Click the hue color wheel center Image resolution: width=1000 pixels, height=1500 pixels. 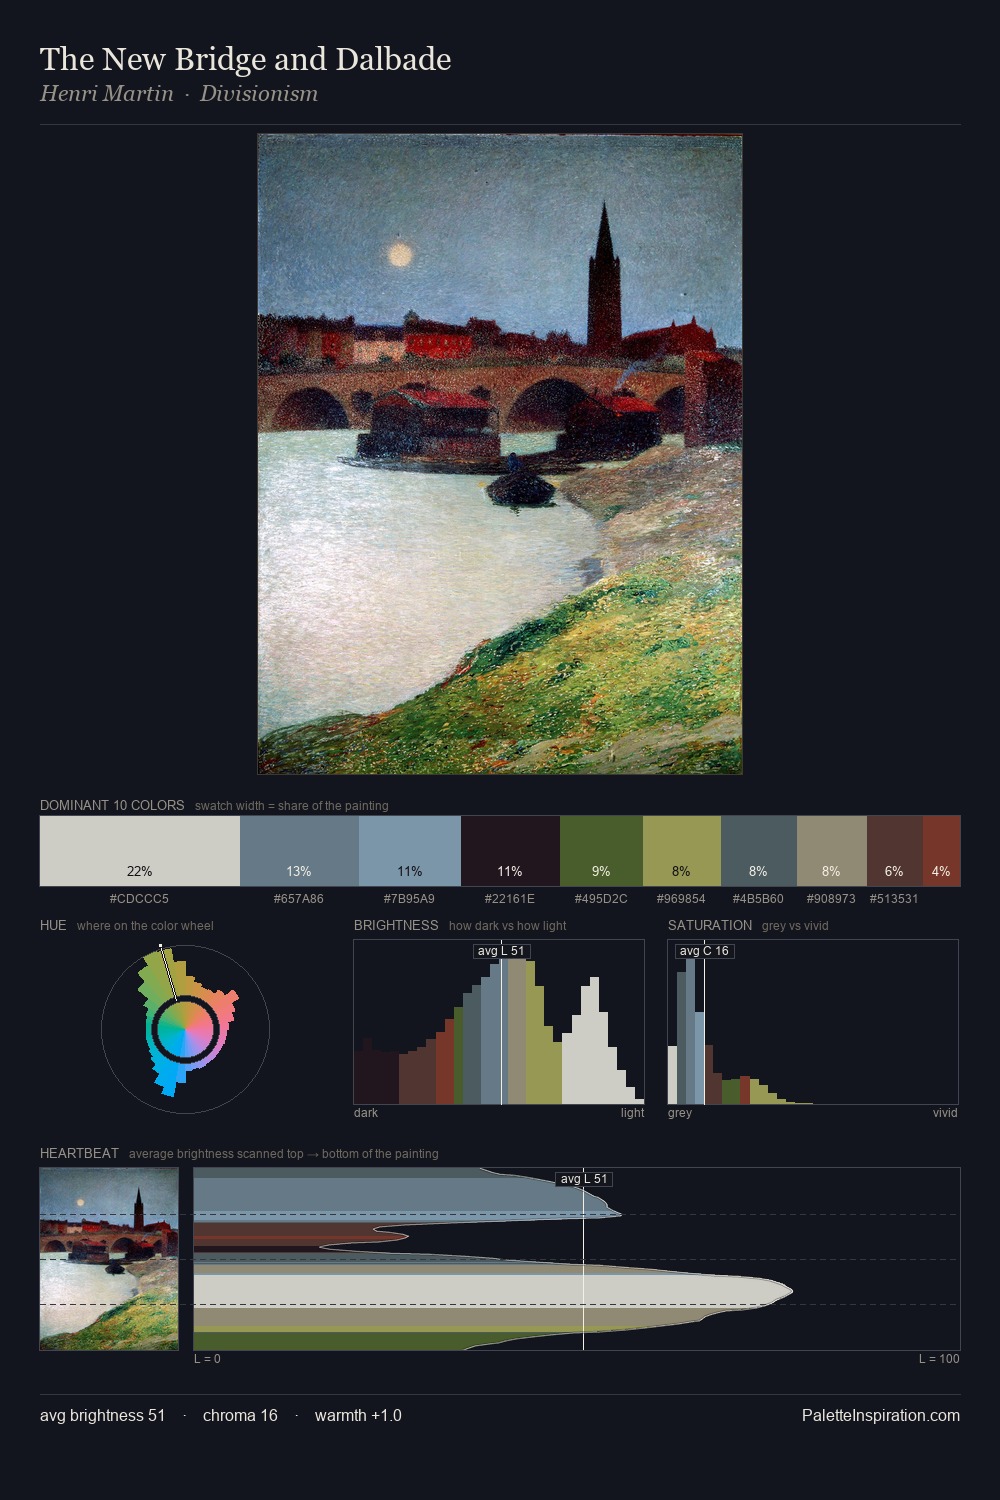[x=185, y=1028]
